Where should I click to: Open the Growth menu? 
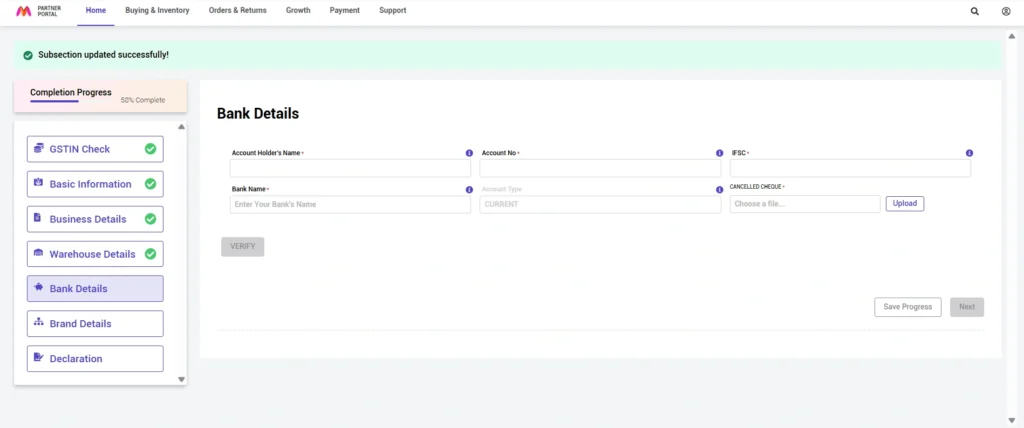(298, 10)
